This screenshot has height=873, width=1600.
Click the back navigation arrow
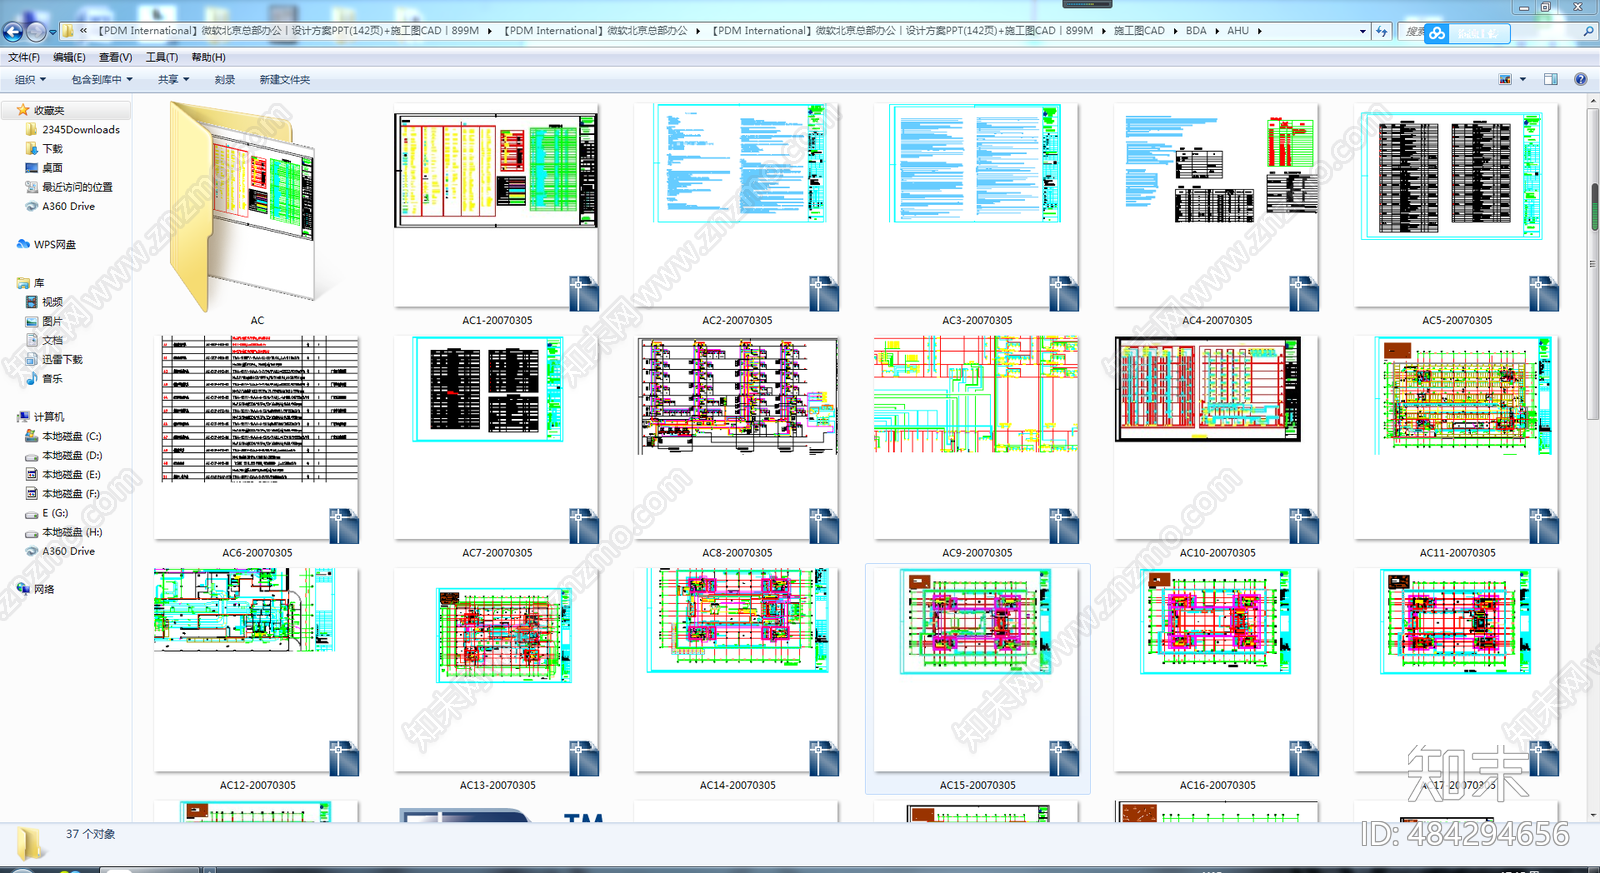(13, 32)
